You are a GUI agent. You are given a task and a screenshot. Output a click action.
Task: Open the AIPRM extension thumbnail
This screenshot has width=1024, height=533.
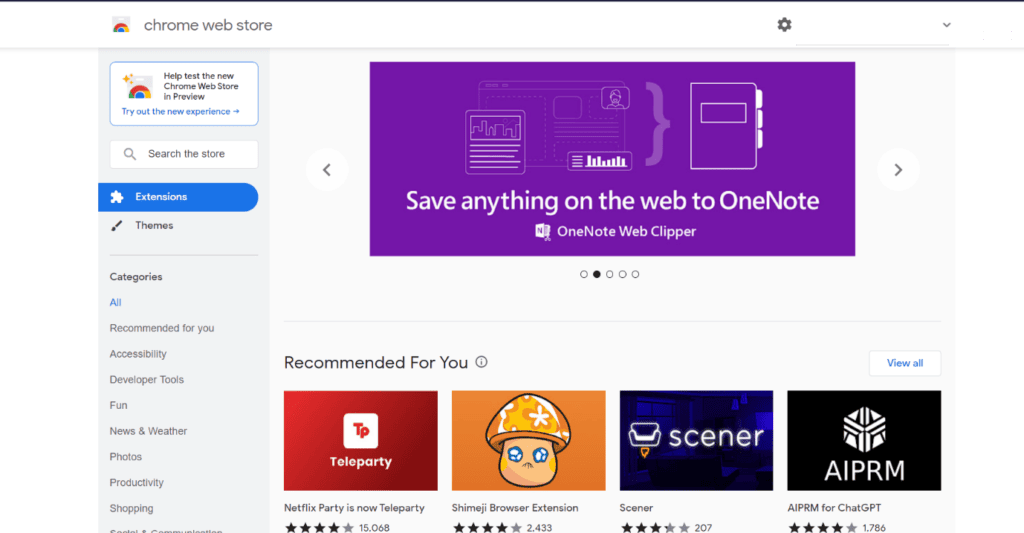pos(864,441)
